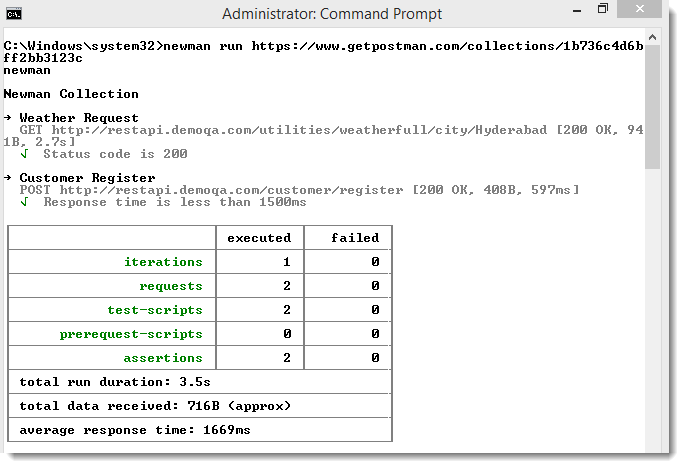Click the average response time line
Viewport: 684px width, 468px height.
point(135,430)
